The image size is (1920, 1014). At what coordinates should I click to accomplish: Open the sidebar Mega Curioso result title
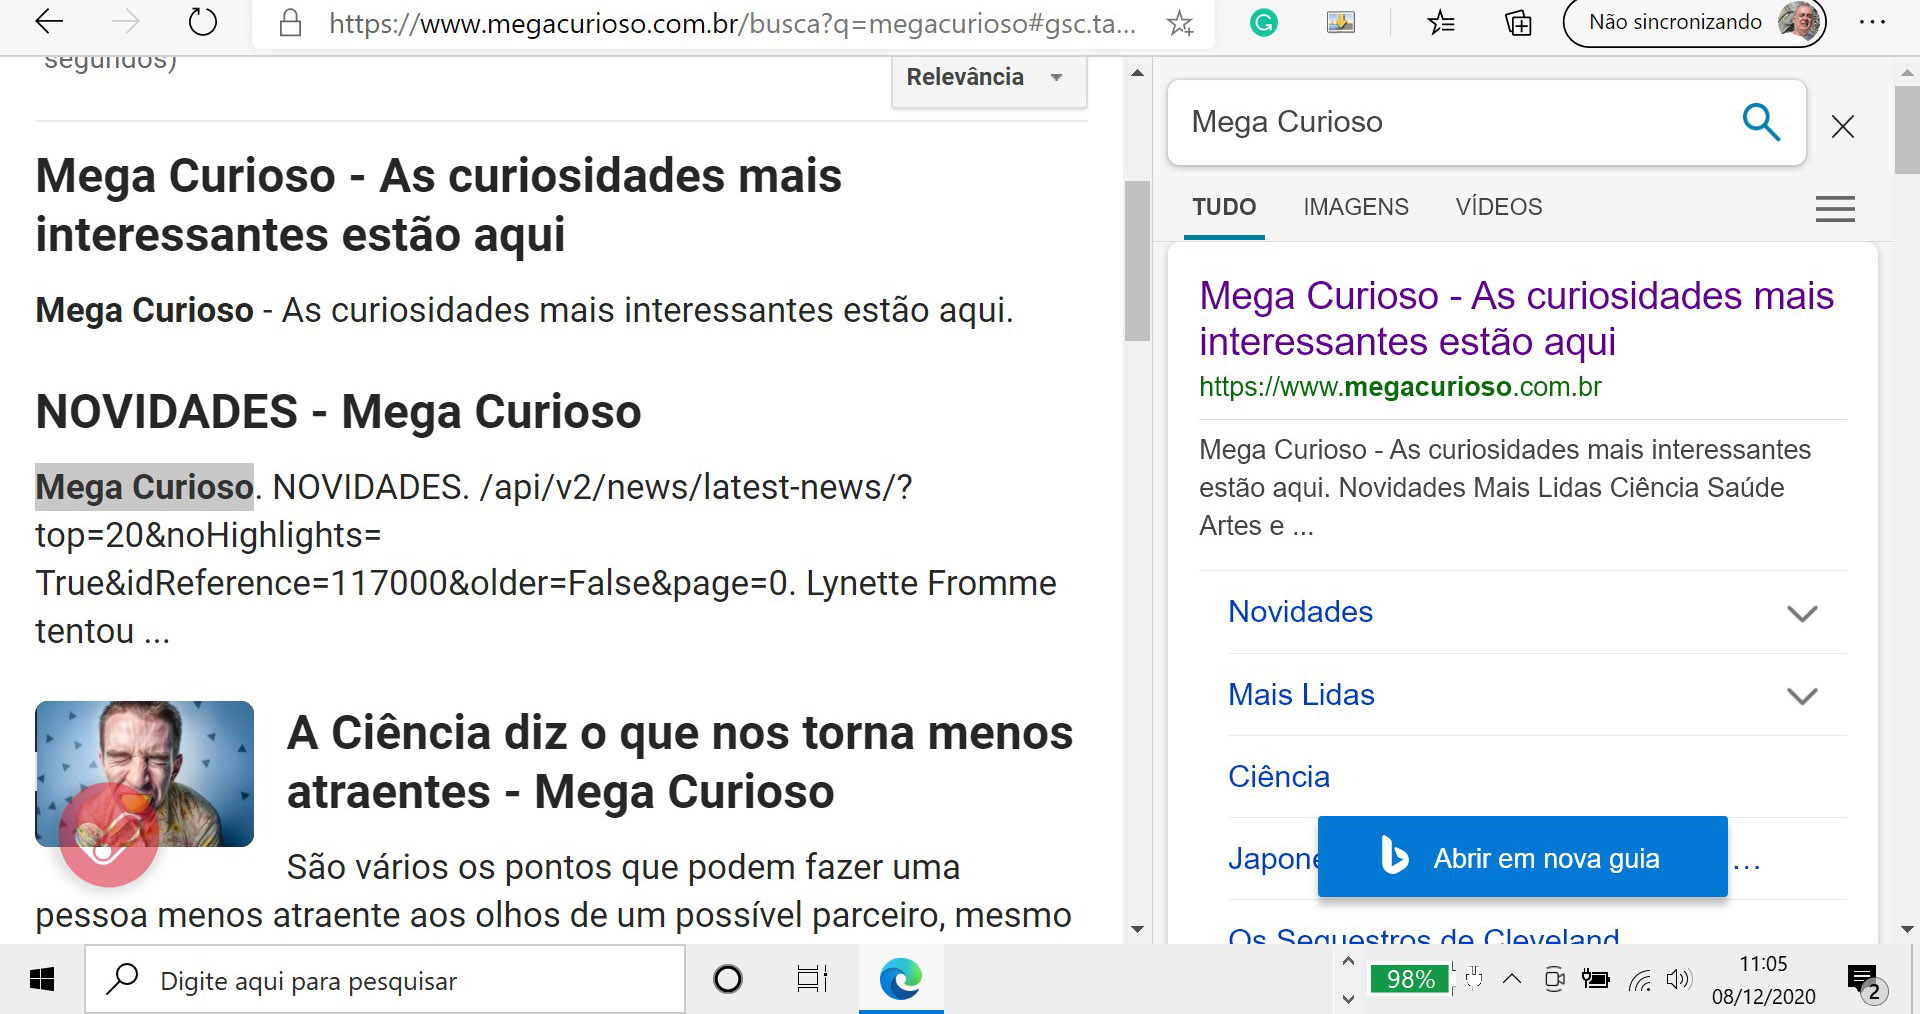coord(1516,318)
